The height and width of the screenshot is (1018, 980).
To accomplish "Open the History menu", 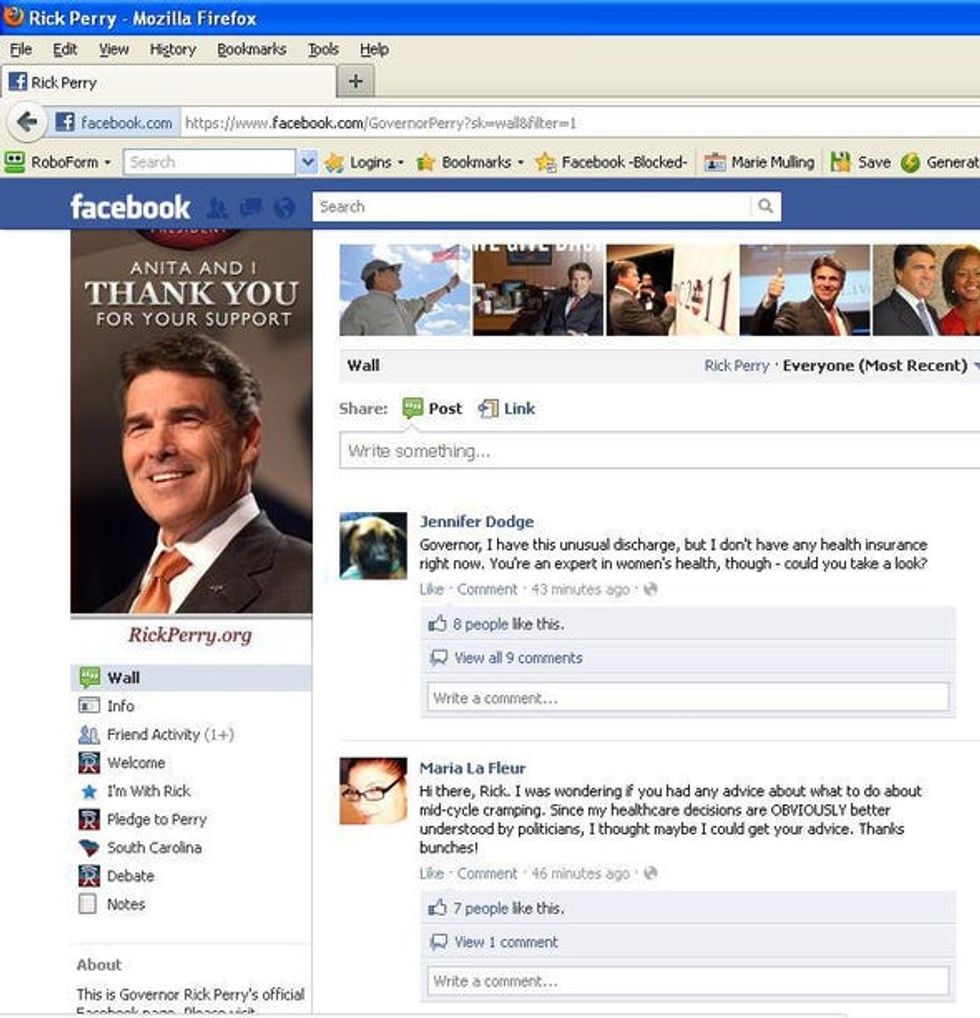I will tap(172, 49).
